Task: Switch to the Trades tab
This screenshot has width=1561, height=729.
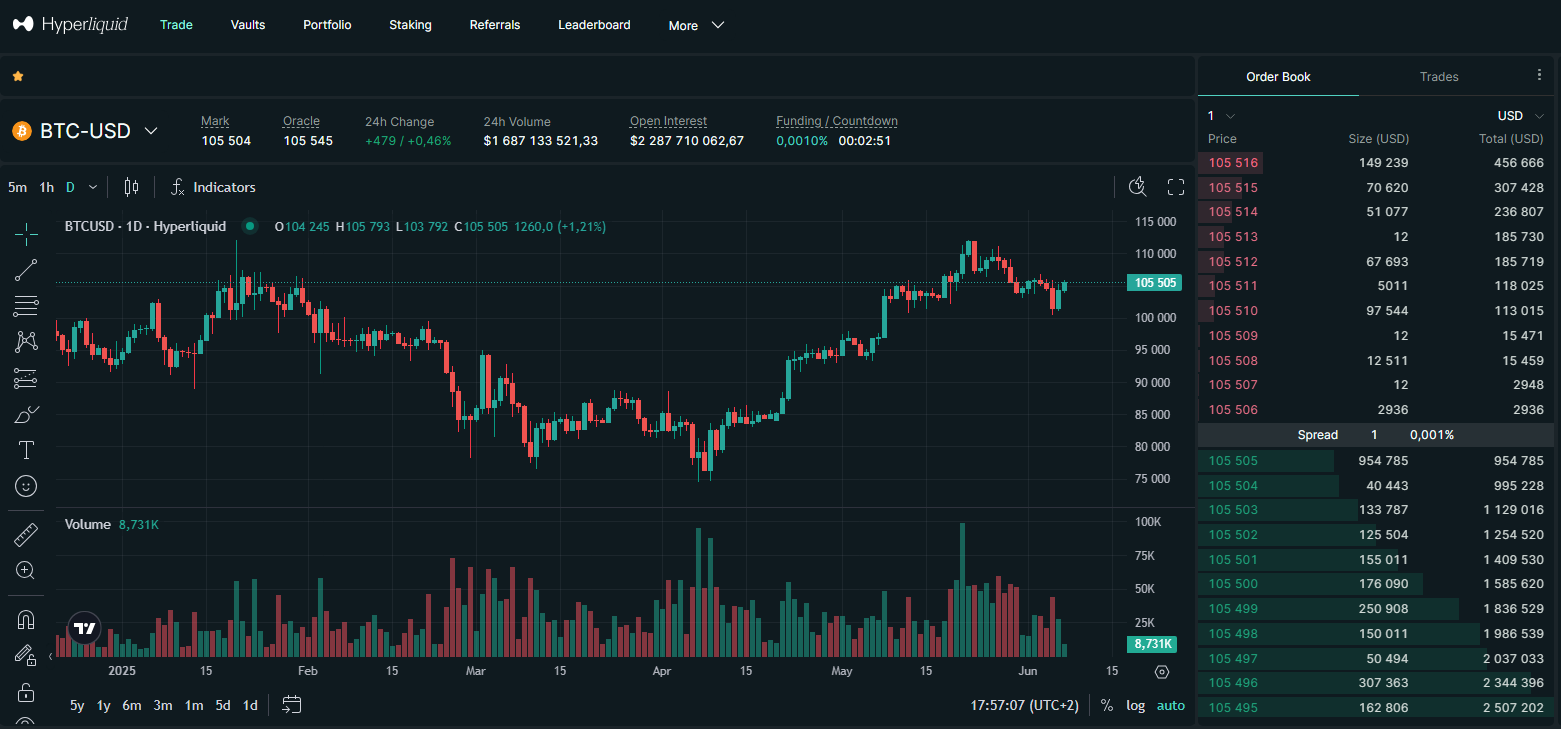Action: pyautogui.click(x=1439, y=76)
